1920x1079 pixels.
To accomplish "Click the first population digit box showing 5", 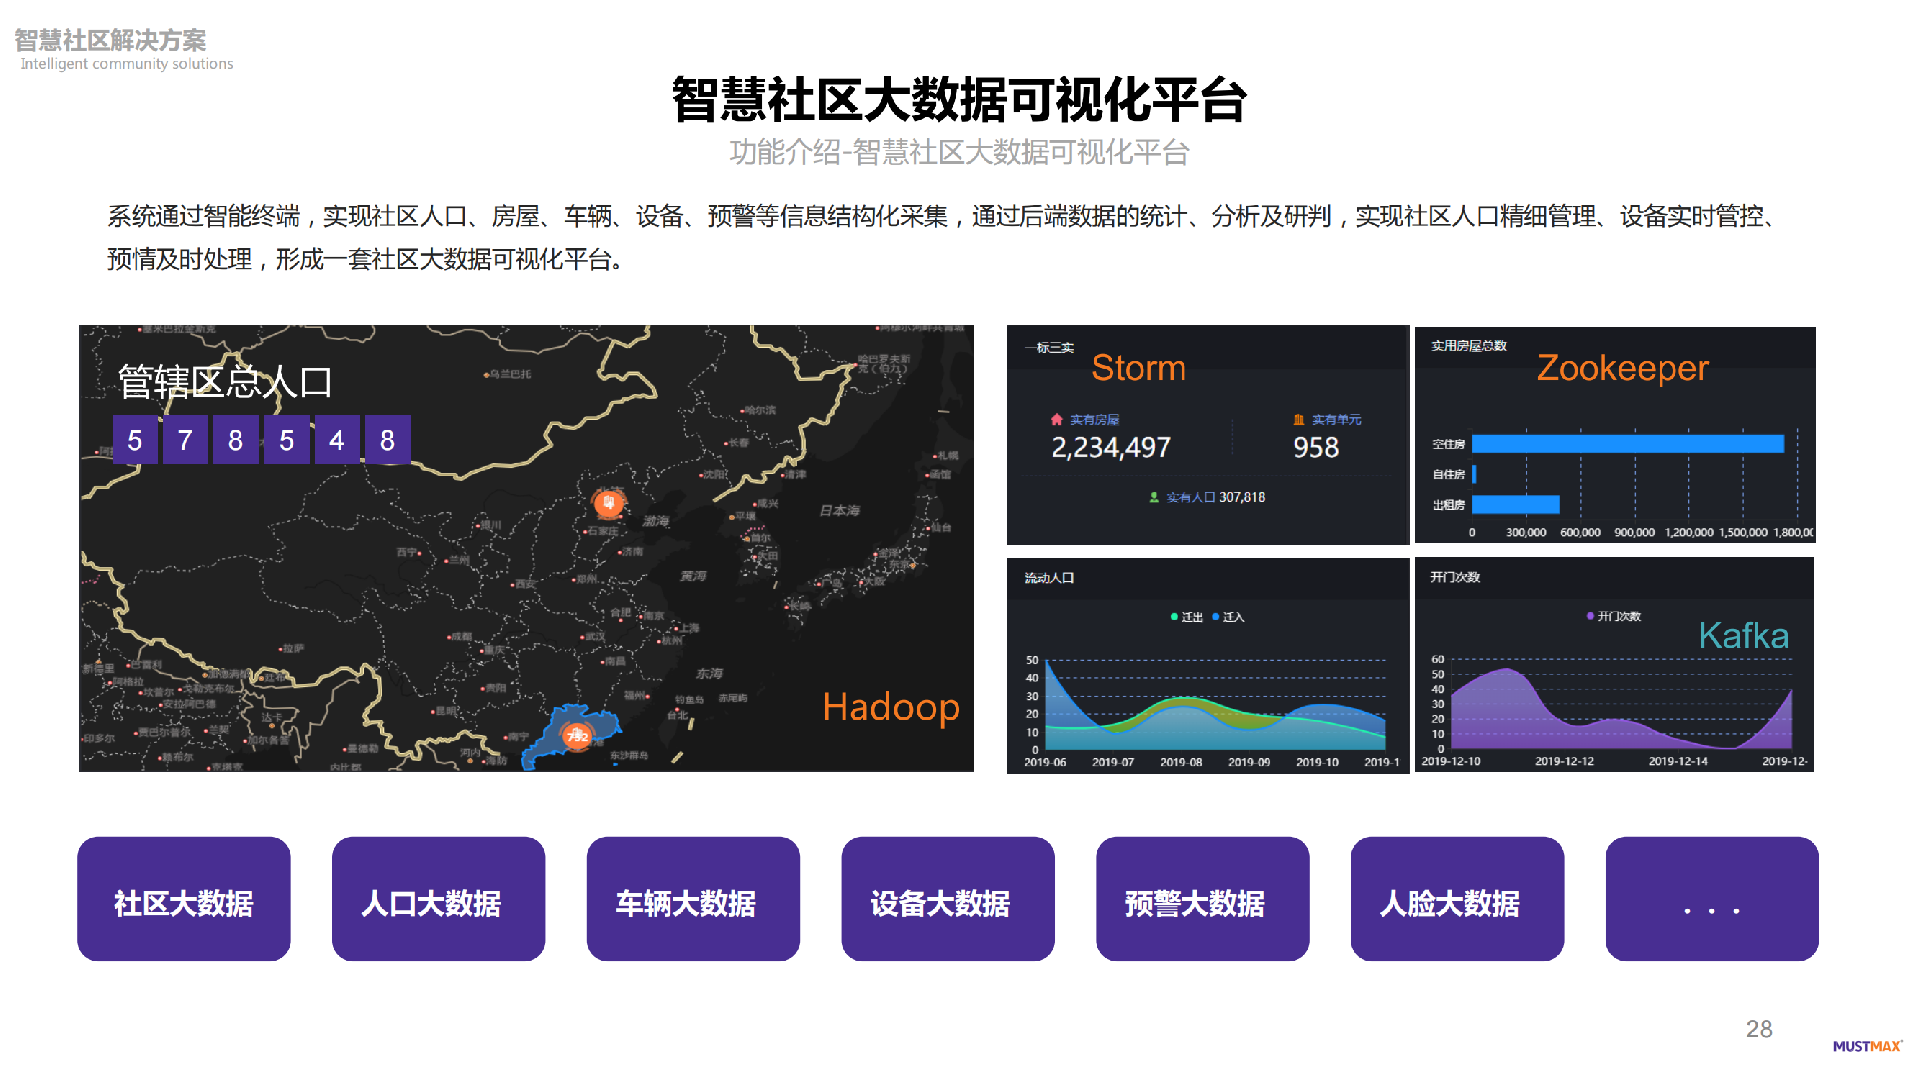I will pyautogui.click(x=135, y=440).
